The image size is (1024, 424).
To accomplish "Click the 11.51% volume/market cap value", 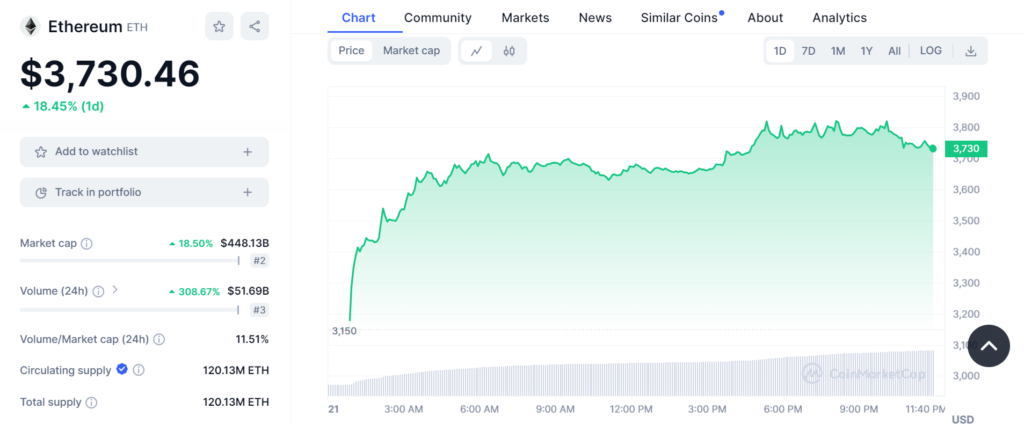I will pyautogui.click(x=252, y=340).
